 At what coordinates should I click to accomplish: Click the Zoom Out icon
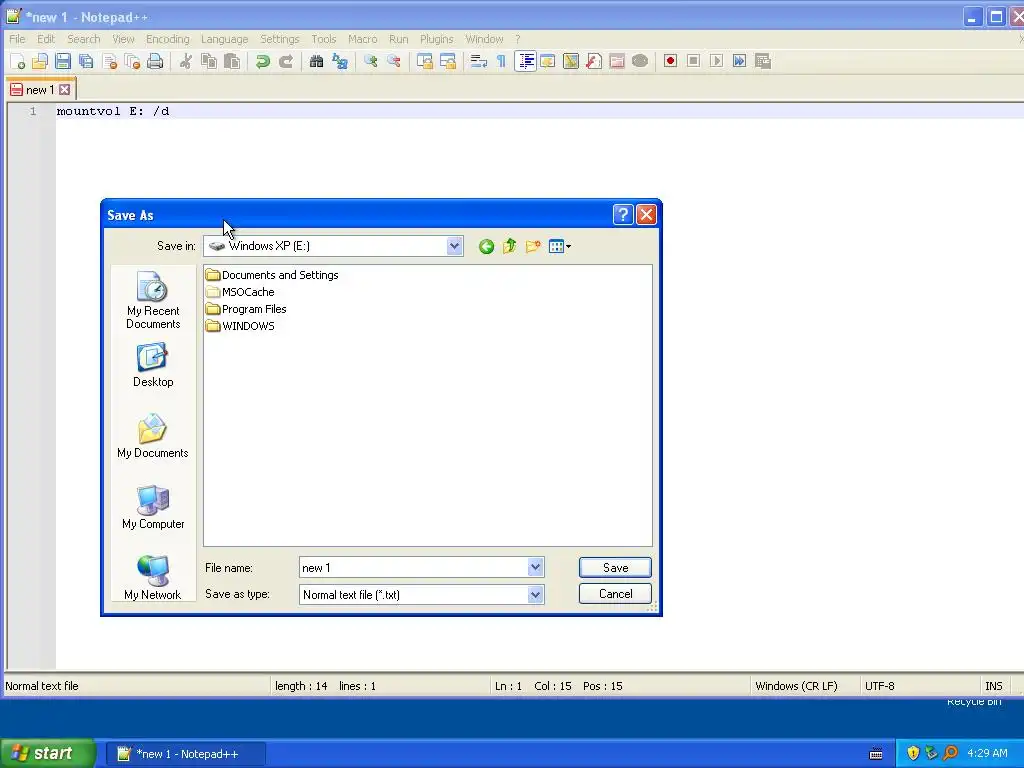[393, 61]
